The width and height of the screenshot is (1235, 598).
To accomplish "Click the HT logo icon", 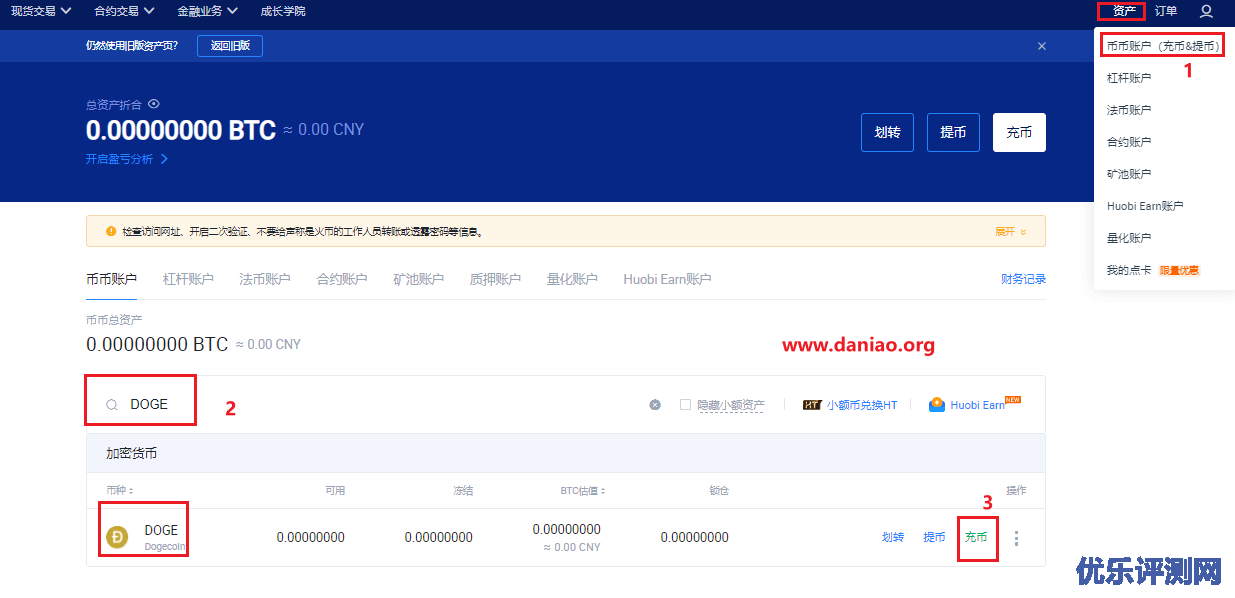I will (812, 405).
